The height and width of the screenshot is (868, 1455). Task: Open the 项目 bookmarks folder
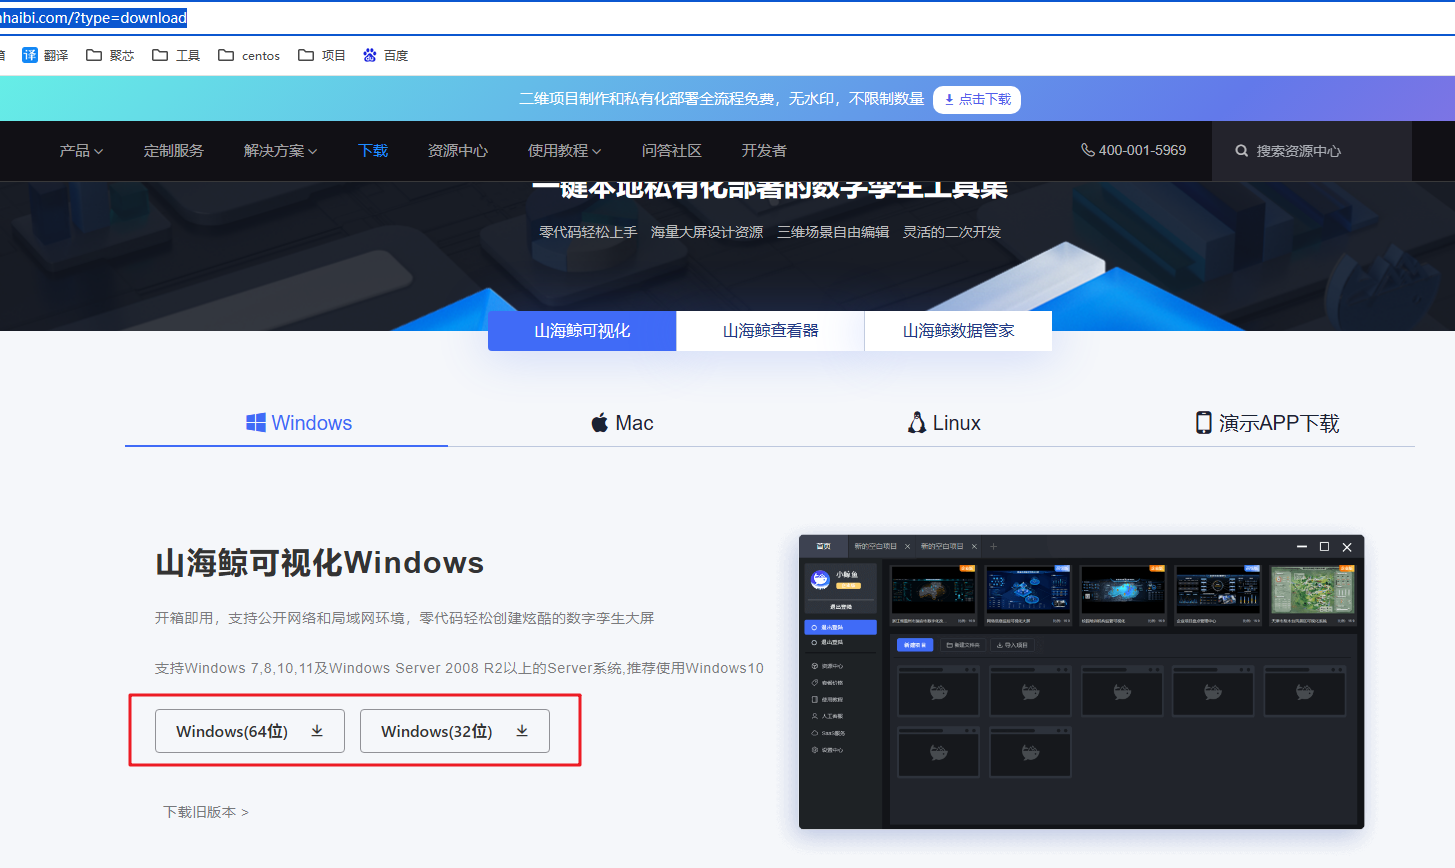click(322, 55)
